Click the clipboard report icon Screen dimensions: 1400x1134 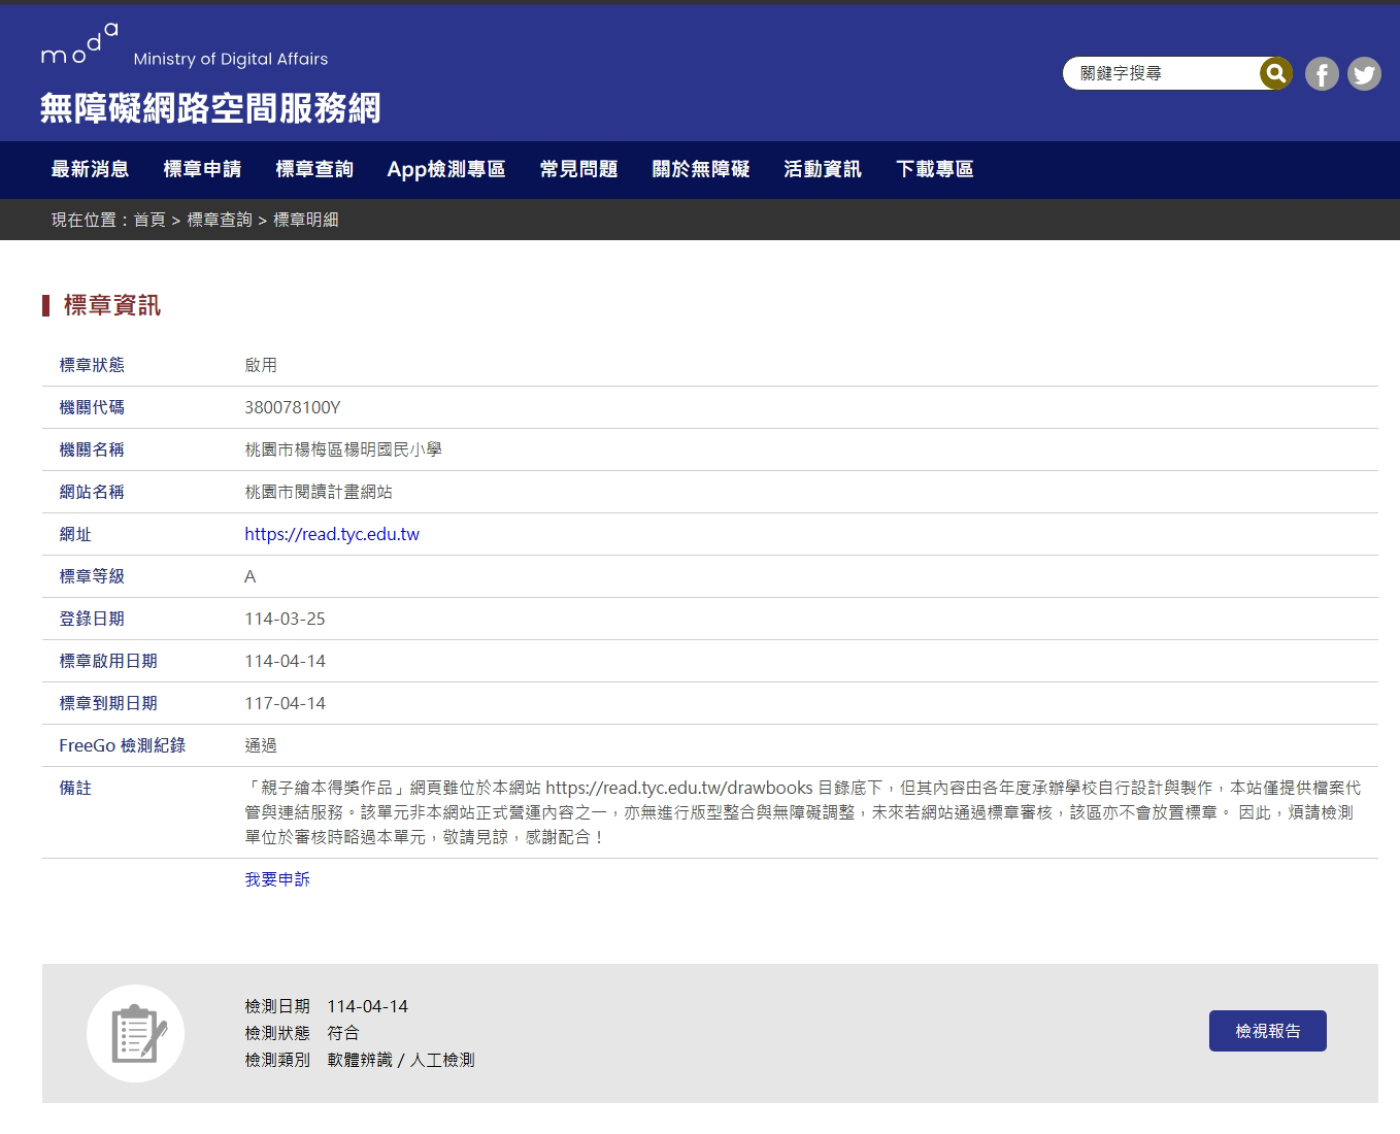[x=136, y=1033]
